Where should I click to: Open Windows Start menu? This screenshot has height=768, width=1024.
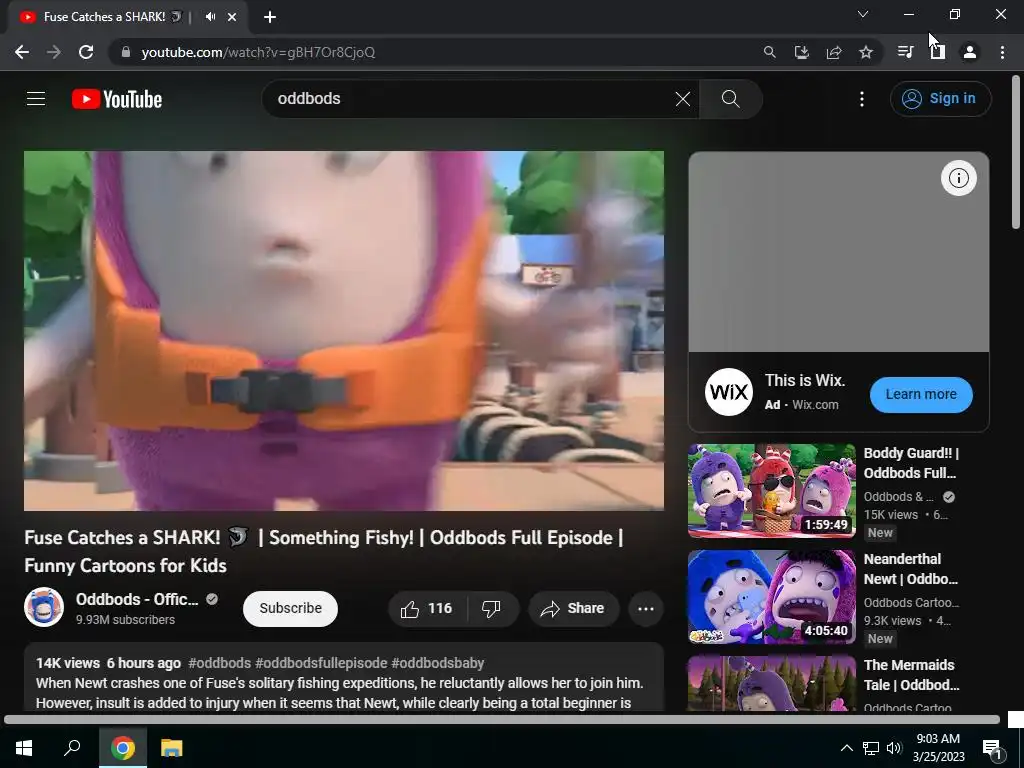coord(24,748)
